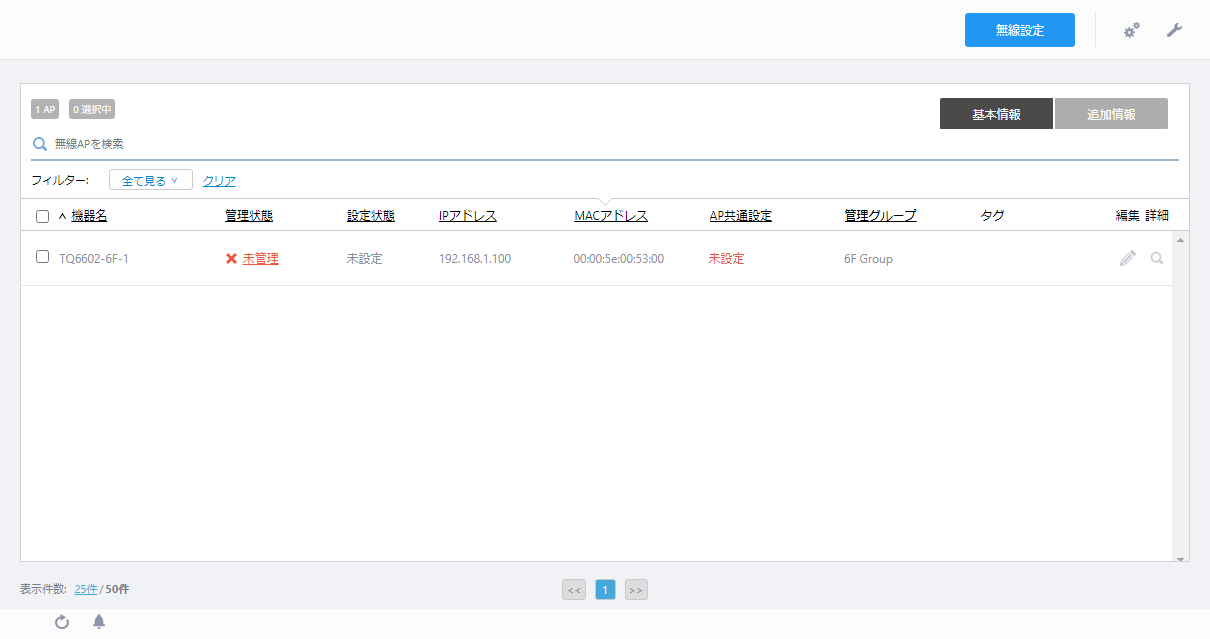The image size is (1210, 639).
Task: Switch to the 基本情報 tab
Action: (x=996, y=114)
